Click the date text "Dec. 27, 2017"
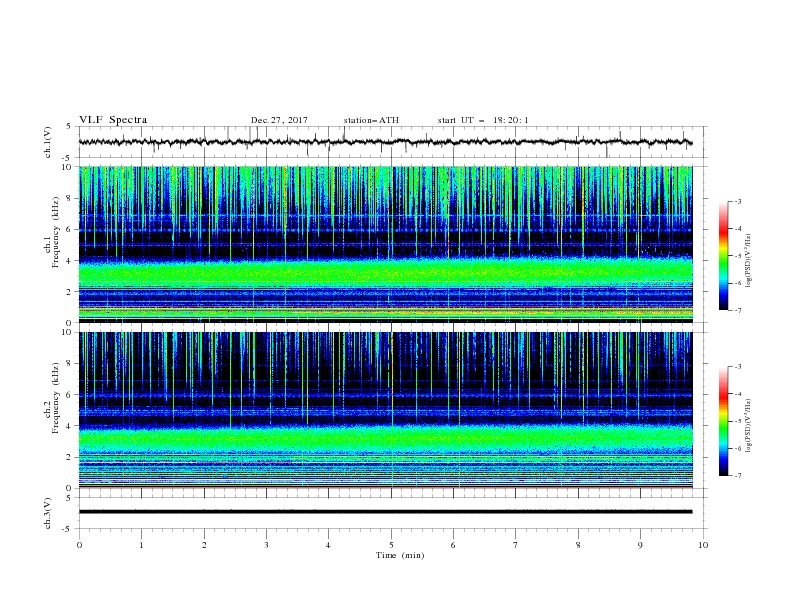Screen dimensions: 792x612 coord(279,120)
